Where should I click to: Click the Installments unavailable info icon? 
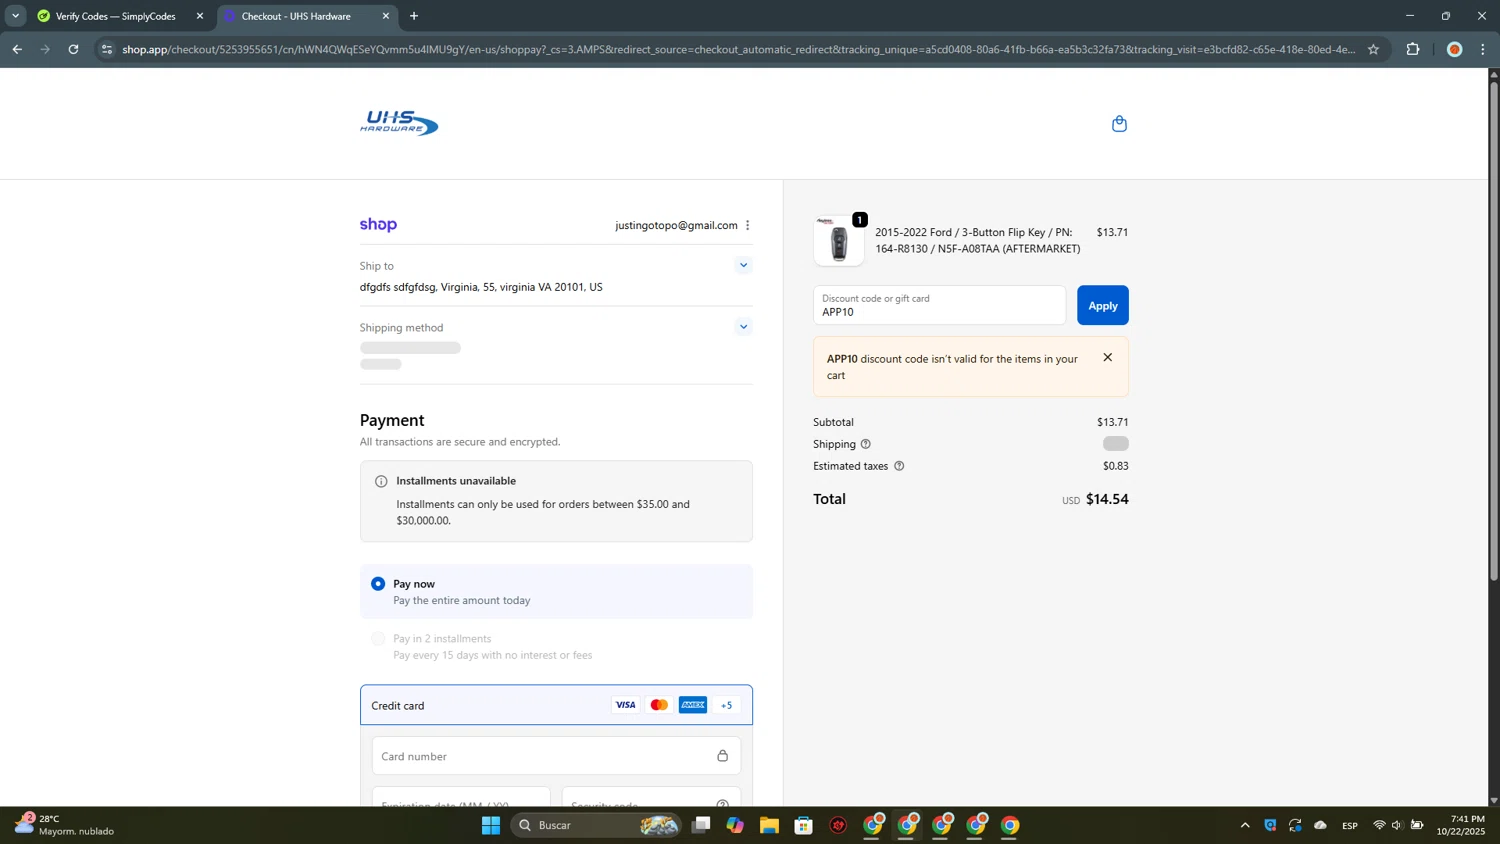[x=381, y=481]
